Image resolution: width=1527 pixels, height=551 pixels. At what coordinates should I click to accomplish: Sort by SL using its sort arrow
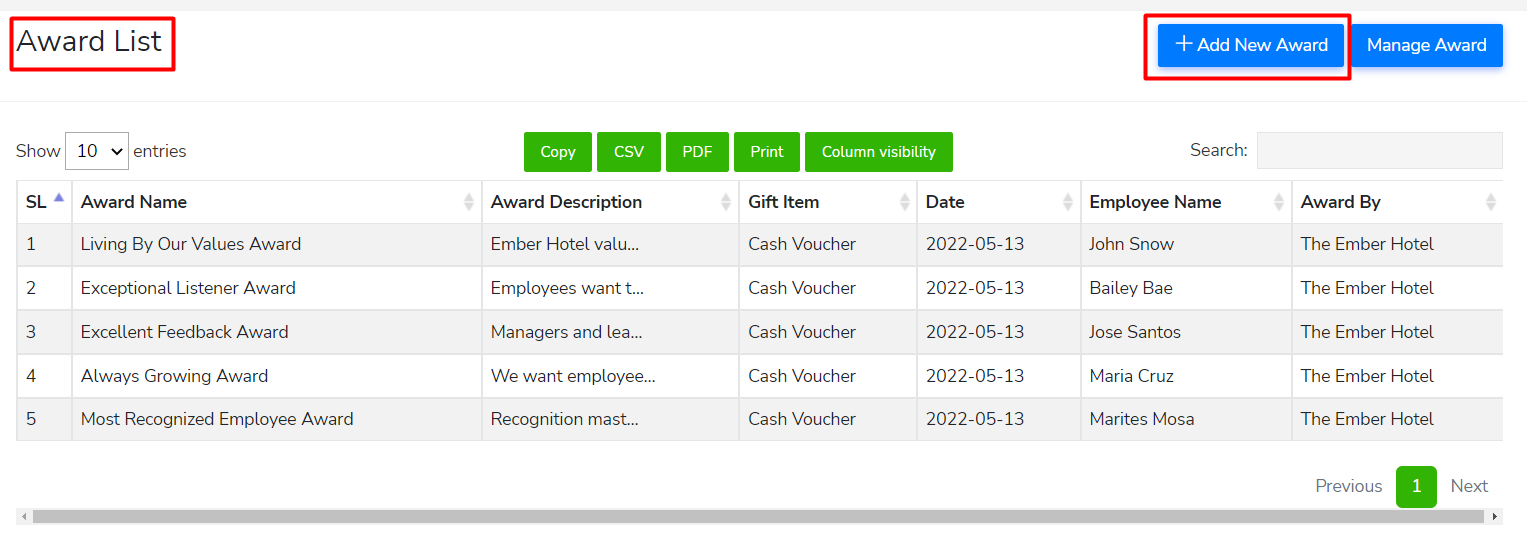59,199
